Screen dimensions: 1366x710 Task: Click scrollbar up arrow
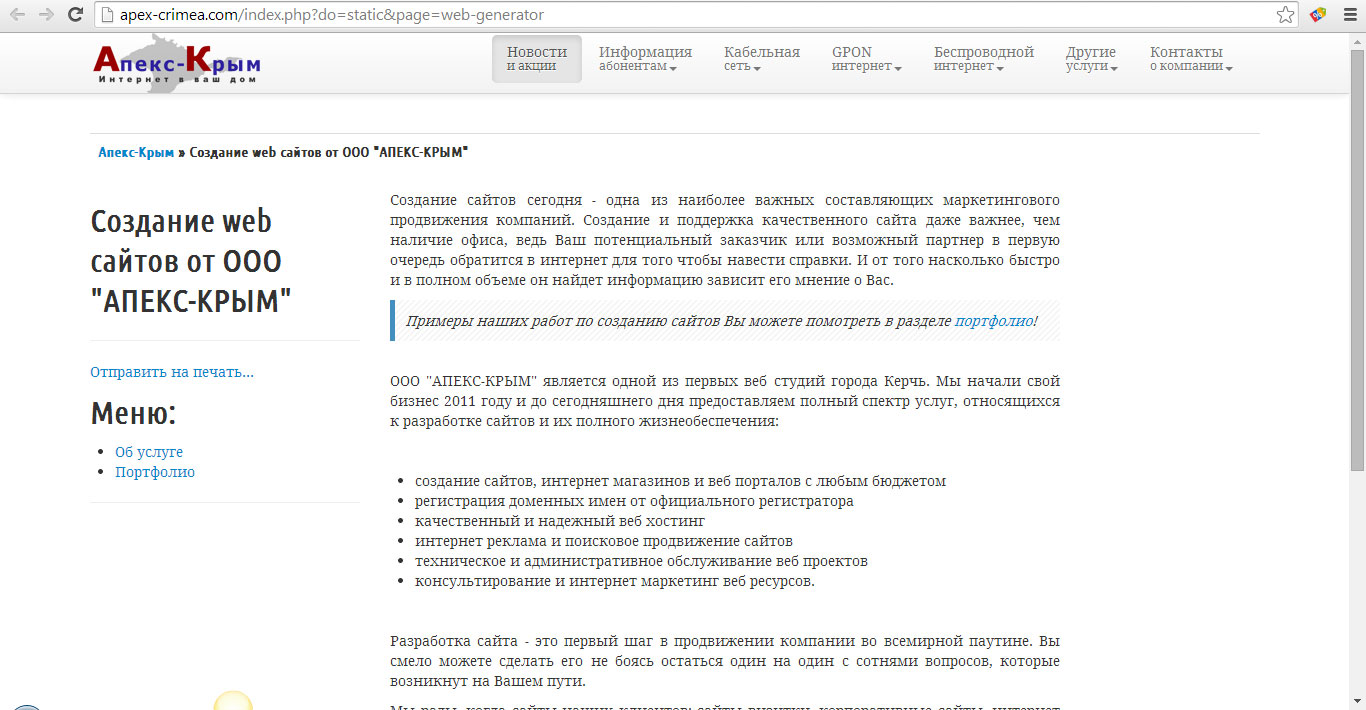1357,41
